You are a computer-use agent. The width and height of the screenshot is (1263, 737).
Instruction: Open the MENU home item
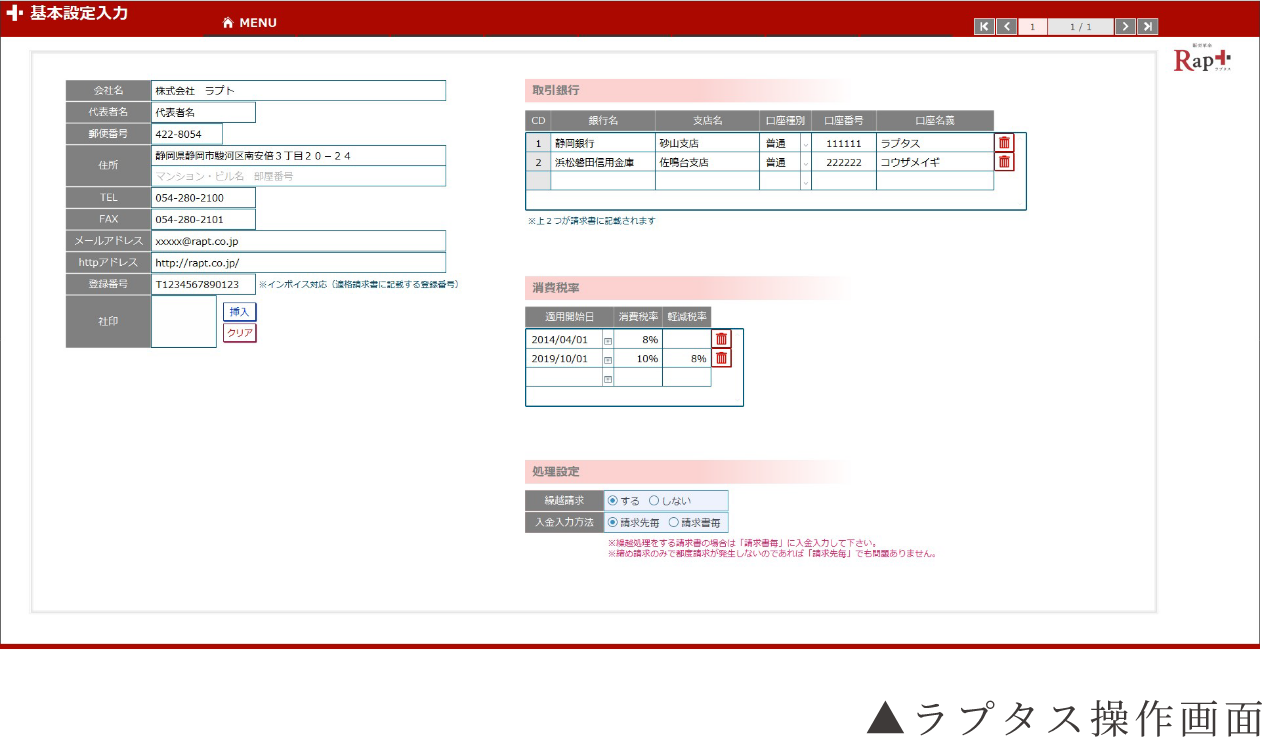click(250, 23)
